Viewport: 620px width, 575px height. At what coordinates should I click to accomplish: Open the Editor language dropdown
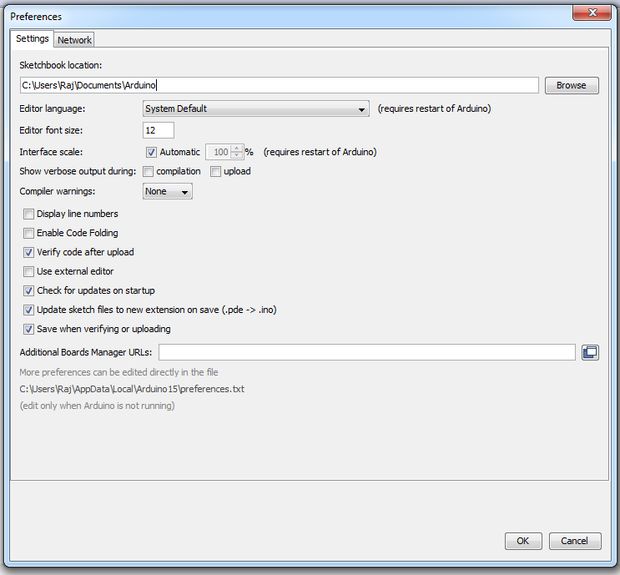pyautogui.click(x=256, y=108)
